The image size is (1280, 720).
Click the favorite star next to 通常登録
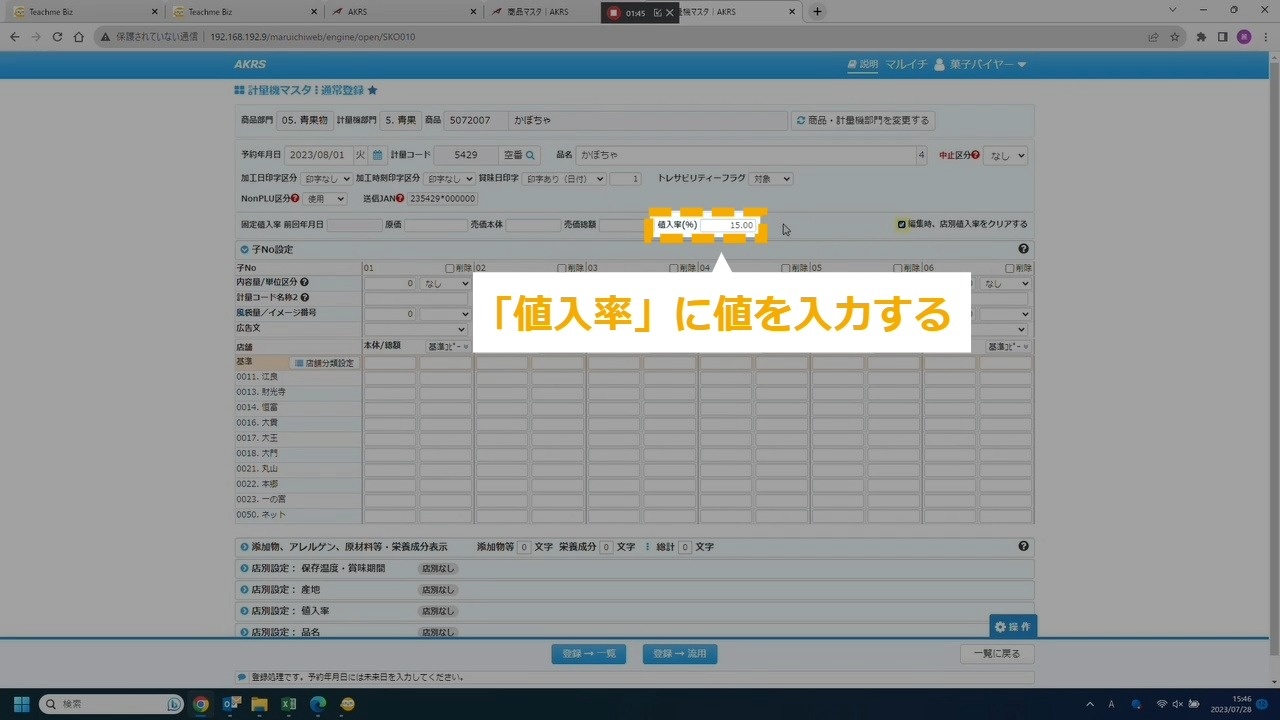[372, 90]
